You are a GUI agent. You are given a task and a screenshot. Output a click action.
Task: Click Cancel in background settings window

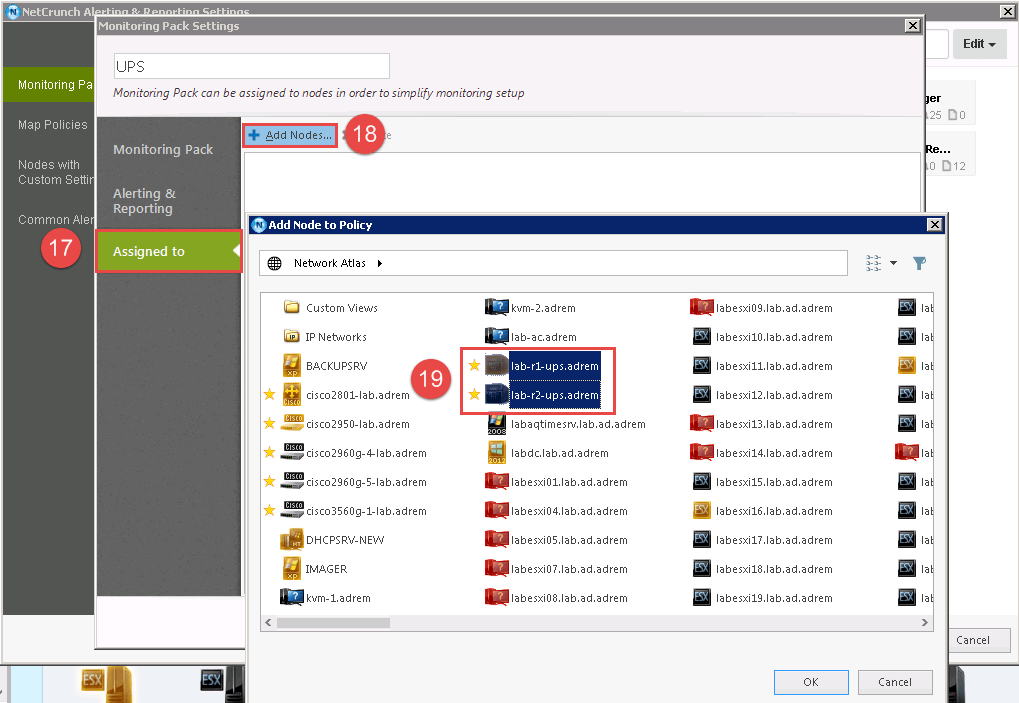pos(973,640)
